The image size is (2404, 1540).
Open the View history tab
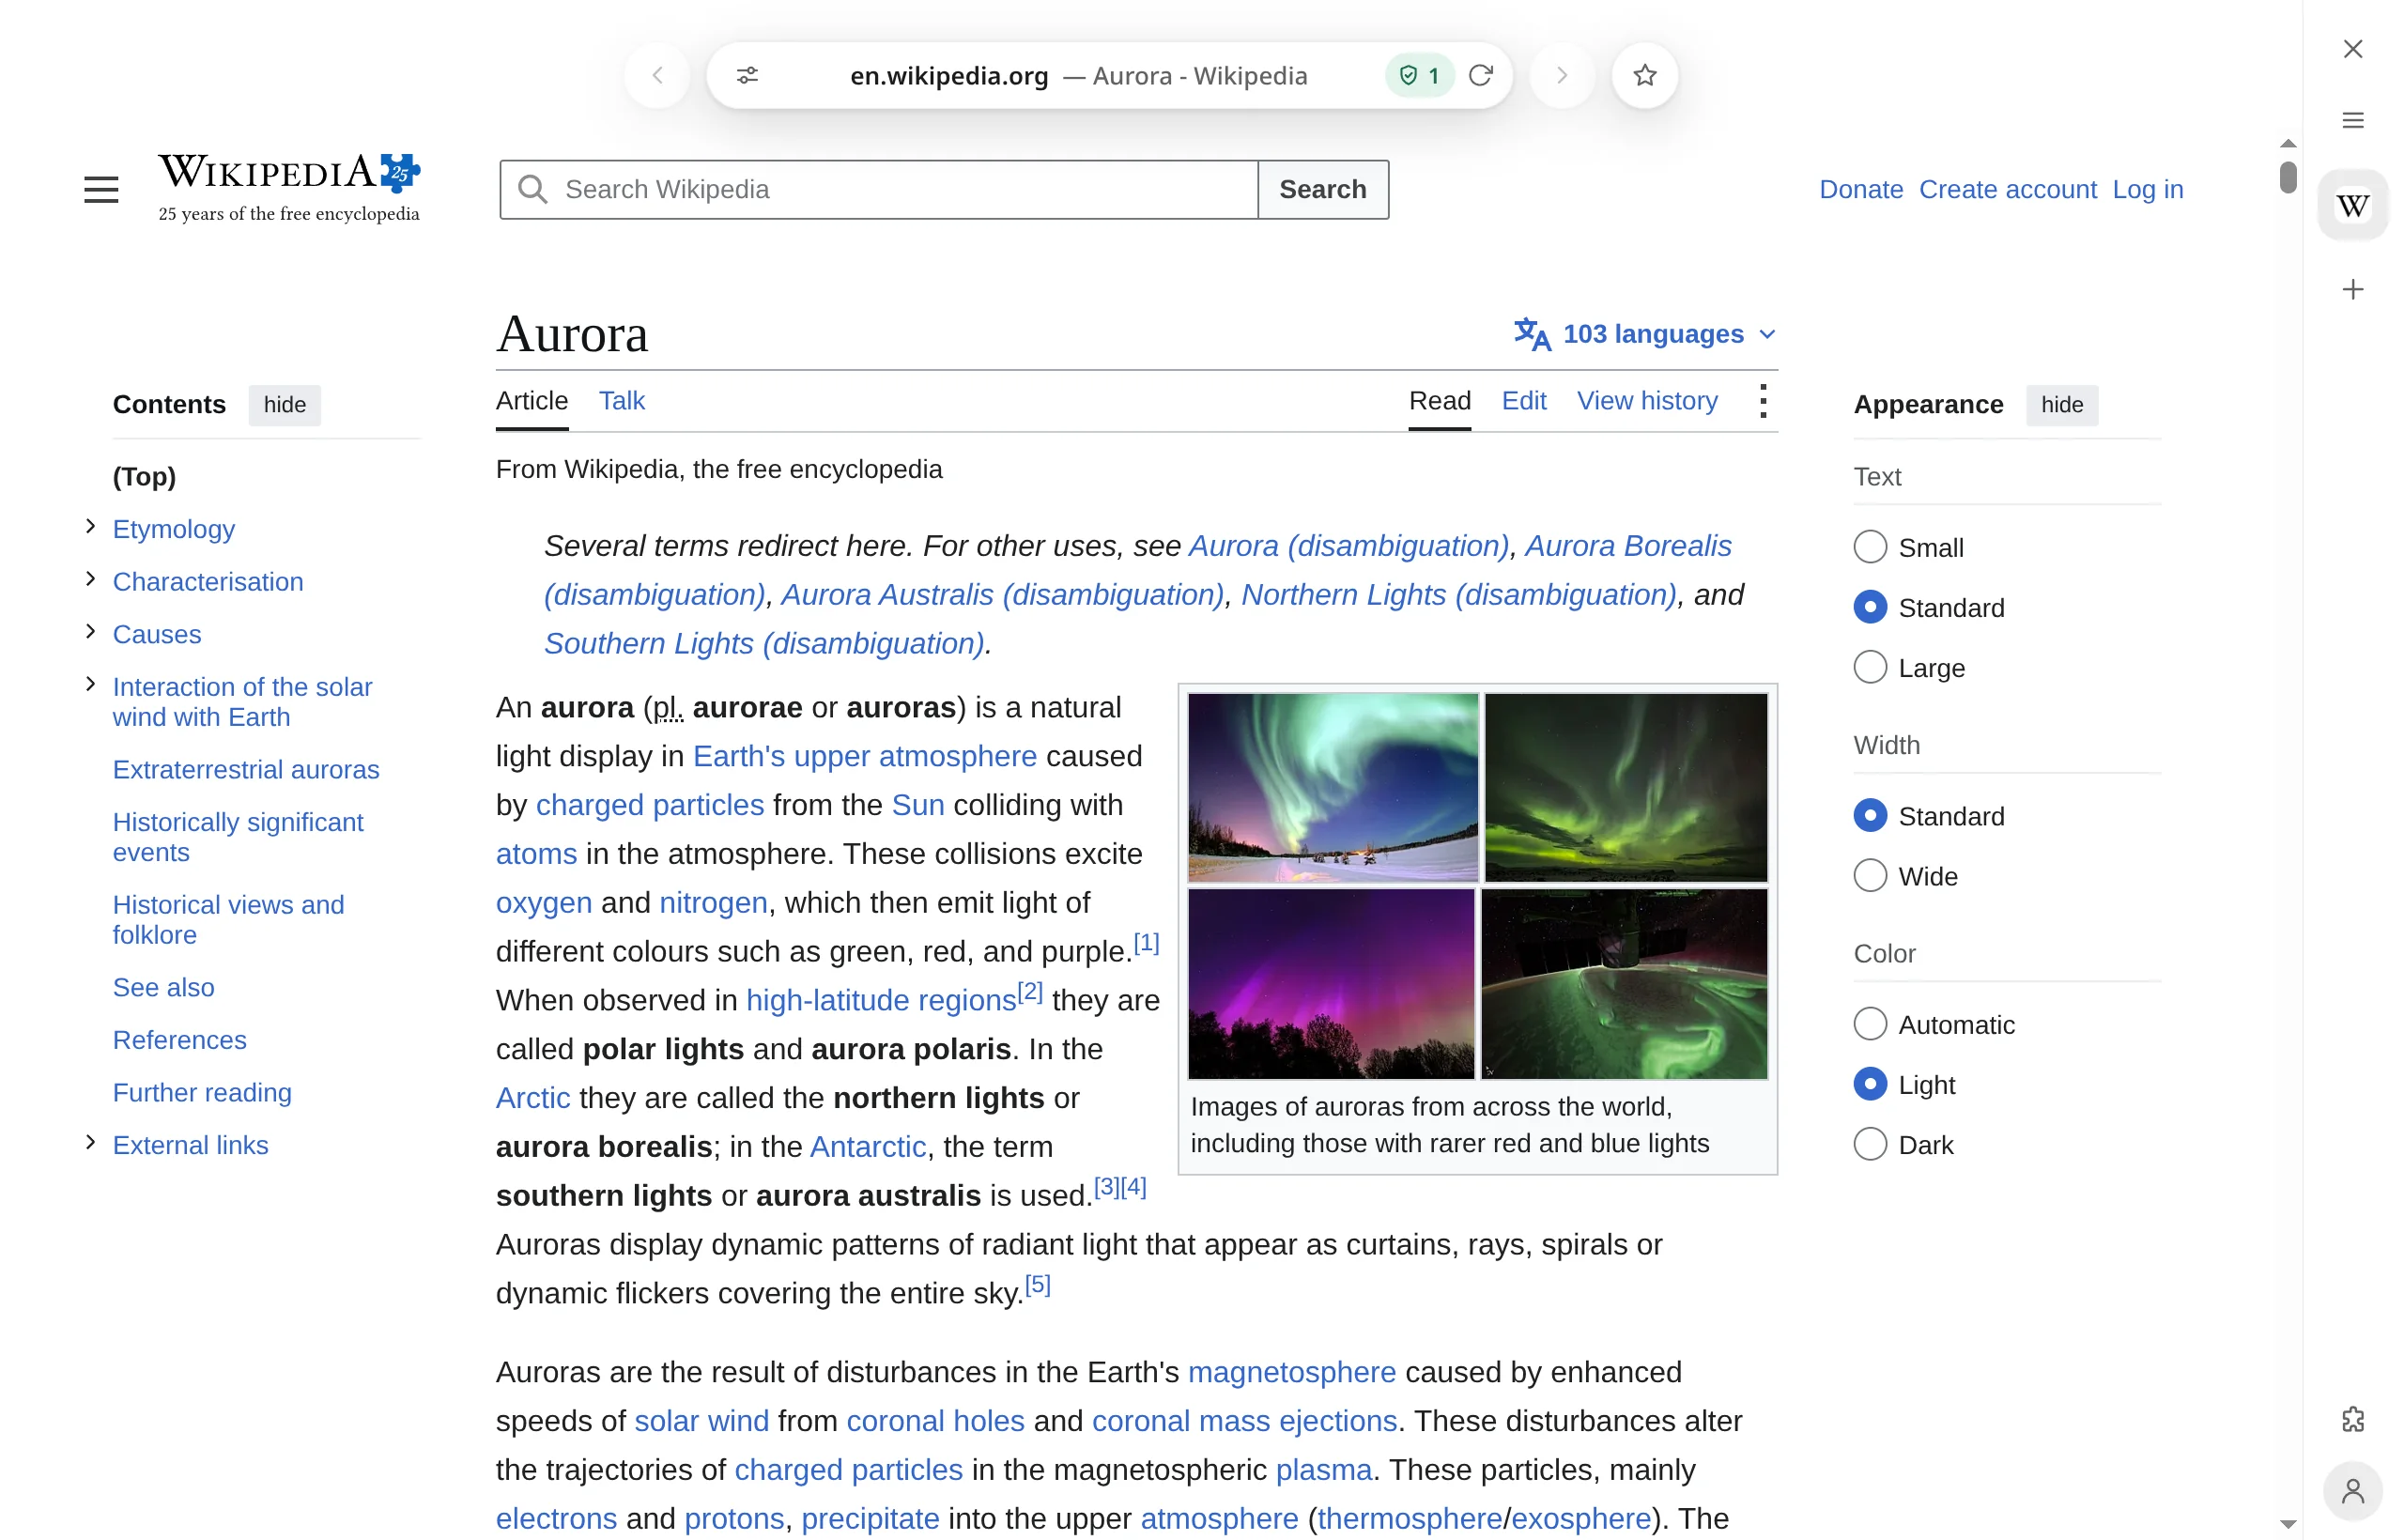click(1647, 401)
